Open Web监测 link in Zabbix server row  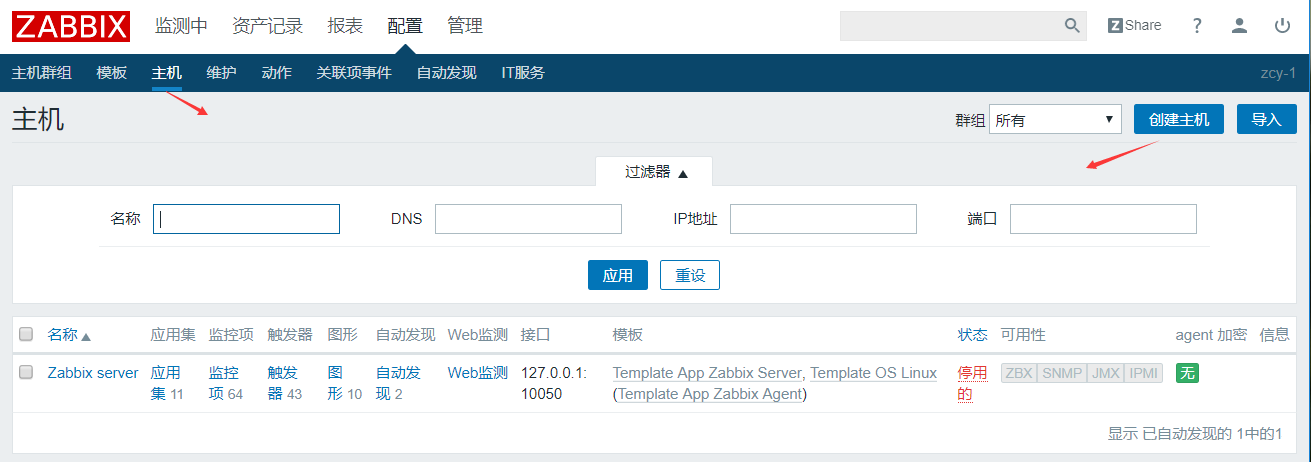pos(478,373)
